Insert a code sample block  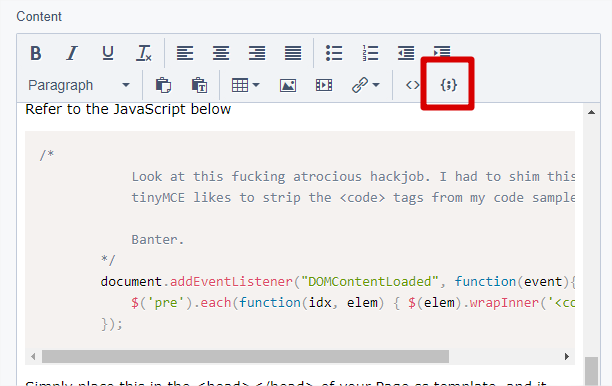[448, 85]
